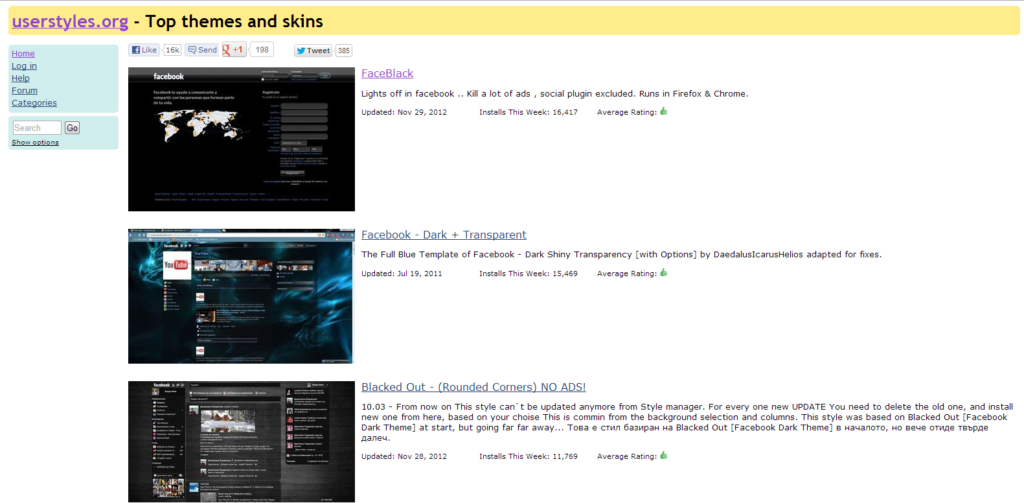
Task: Open the Log in page
Action: [24, 66]
